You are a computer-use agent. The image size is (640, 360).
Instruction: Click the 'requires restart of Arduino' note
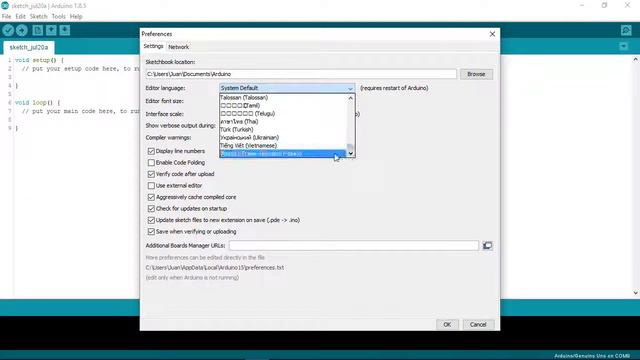coord(394,88)
